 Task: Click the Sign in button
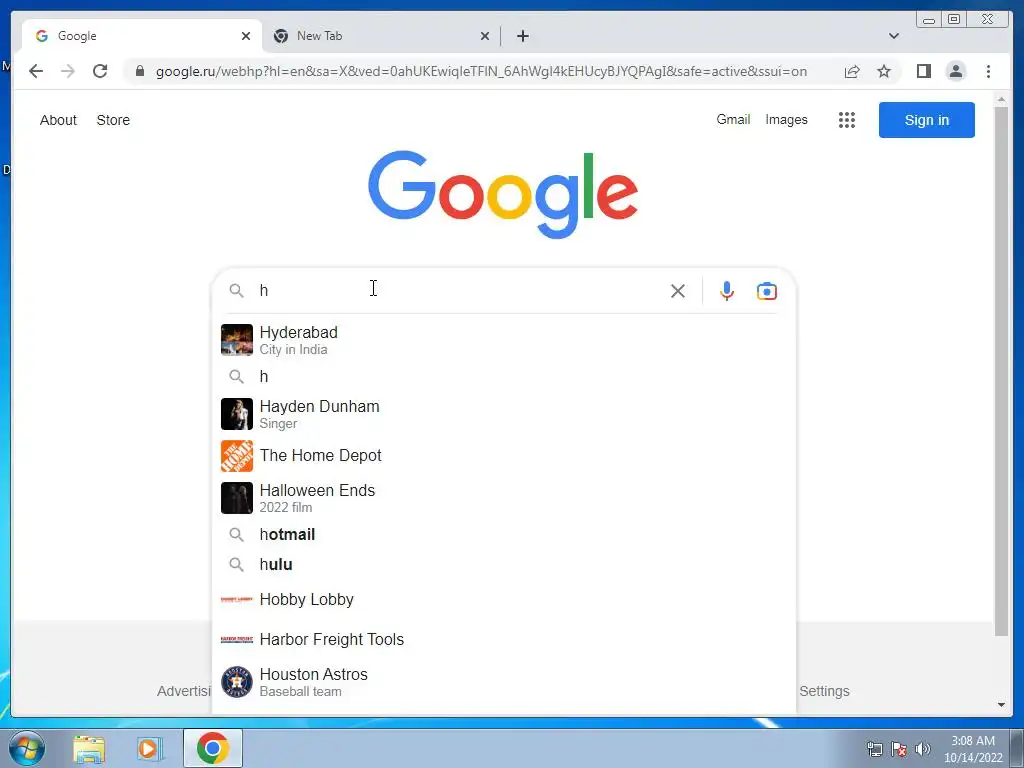[x=926, y=120]
